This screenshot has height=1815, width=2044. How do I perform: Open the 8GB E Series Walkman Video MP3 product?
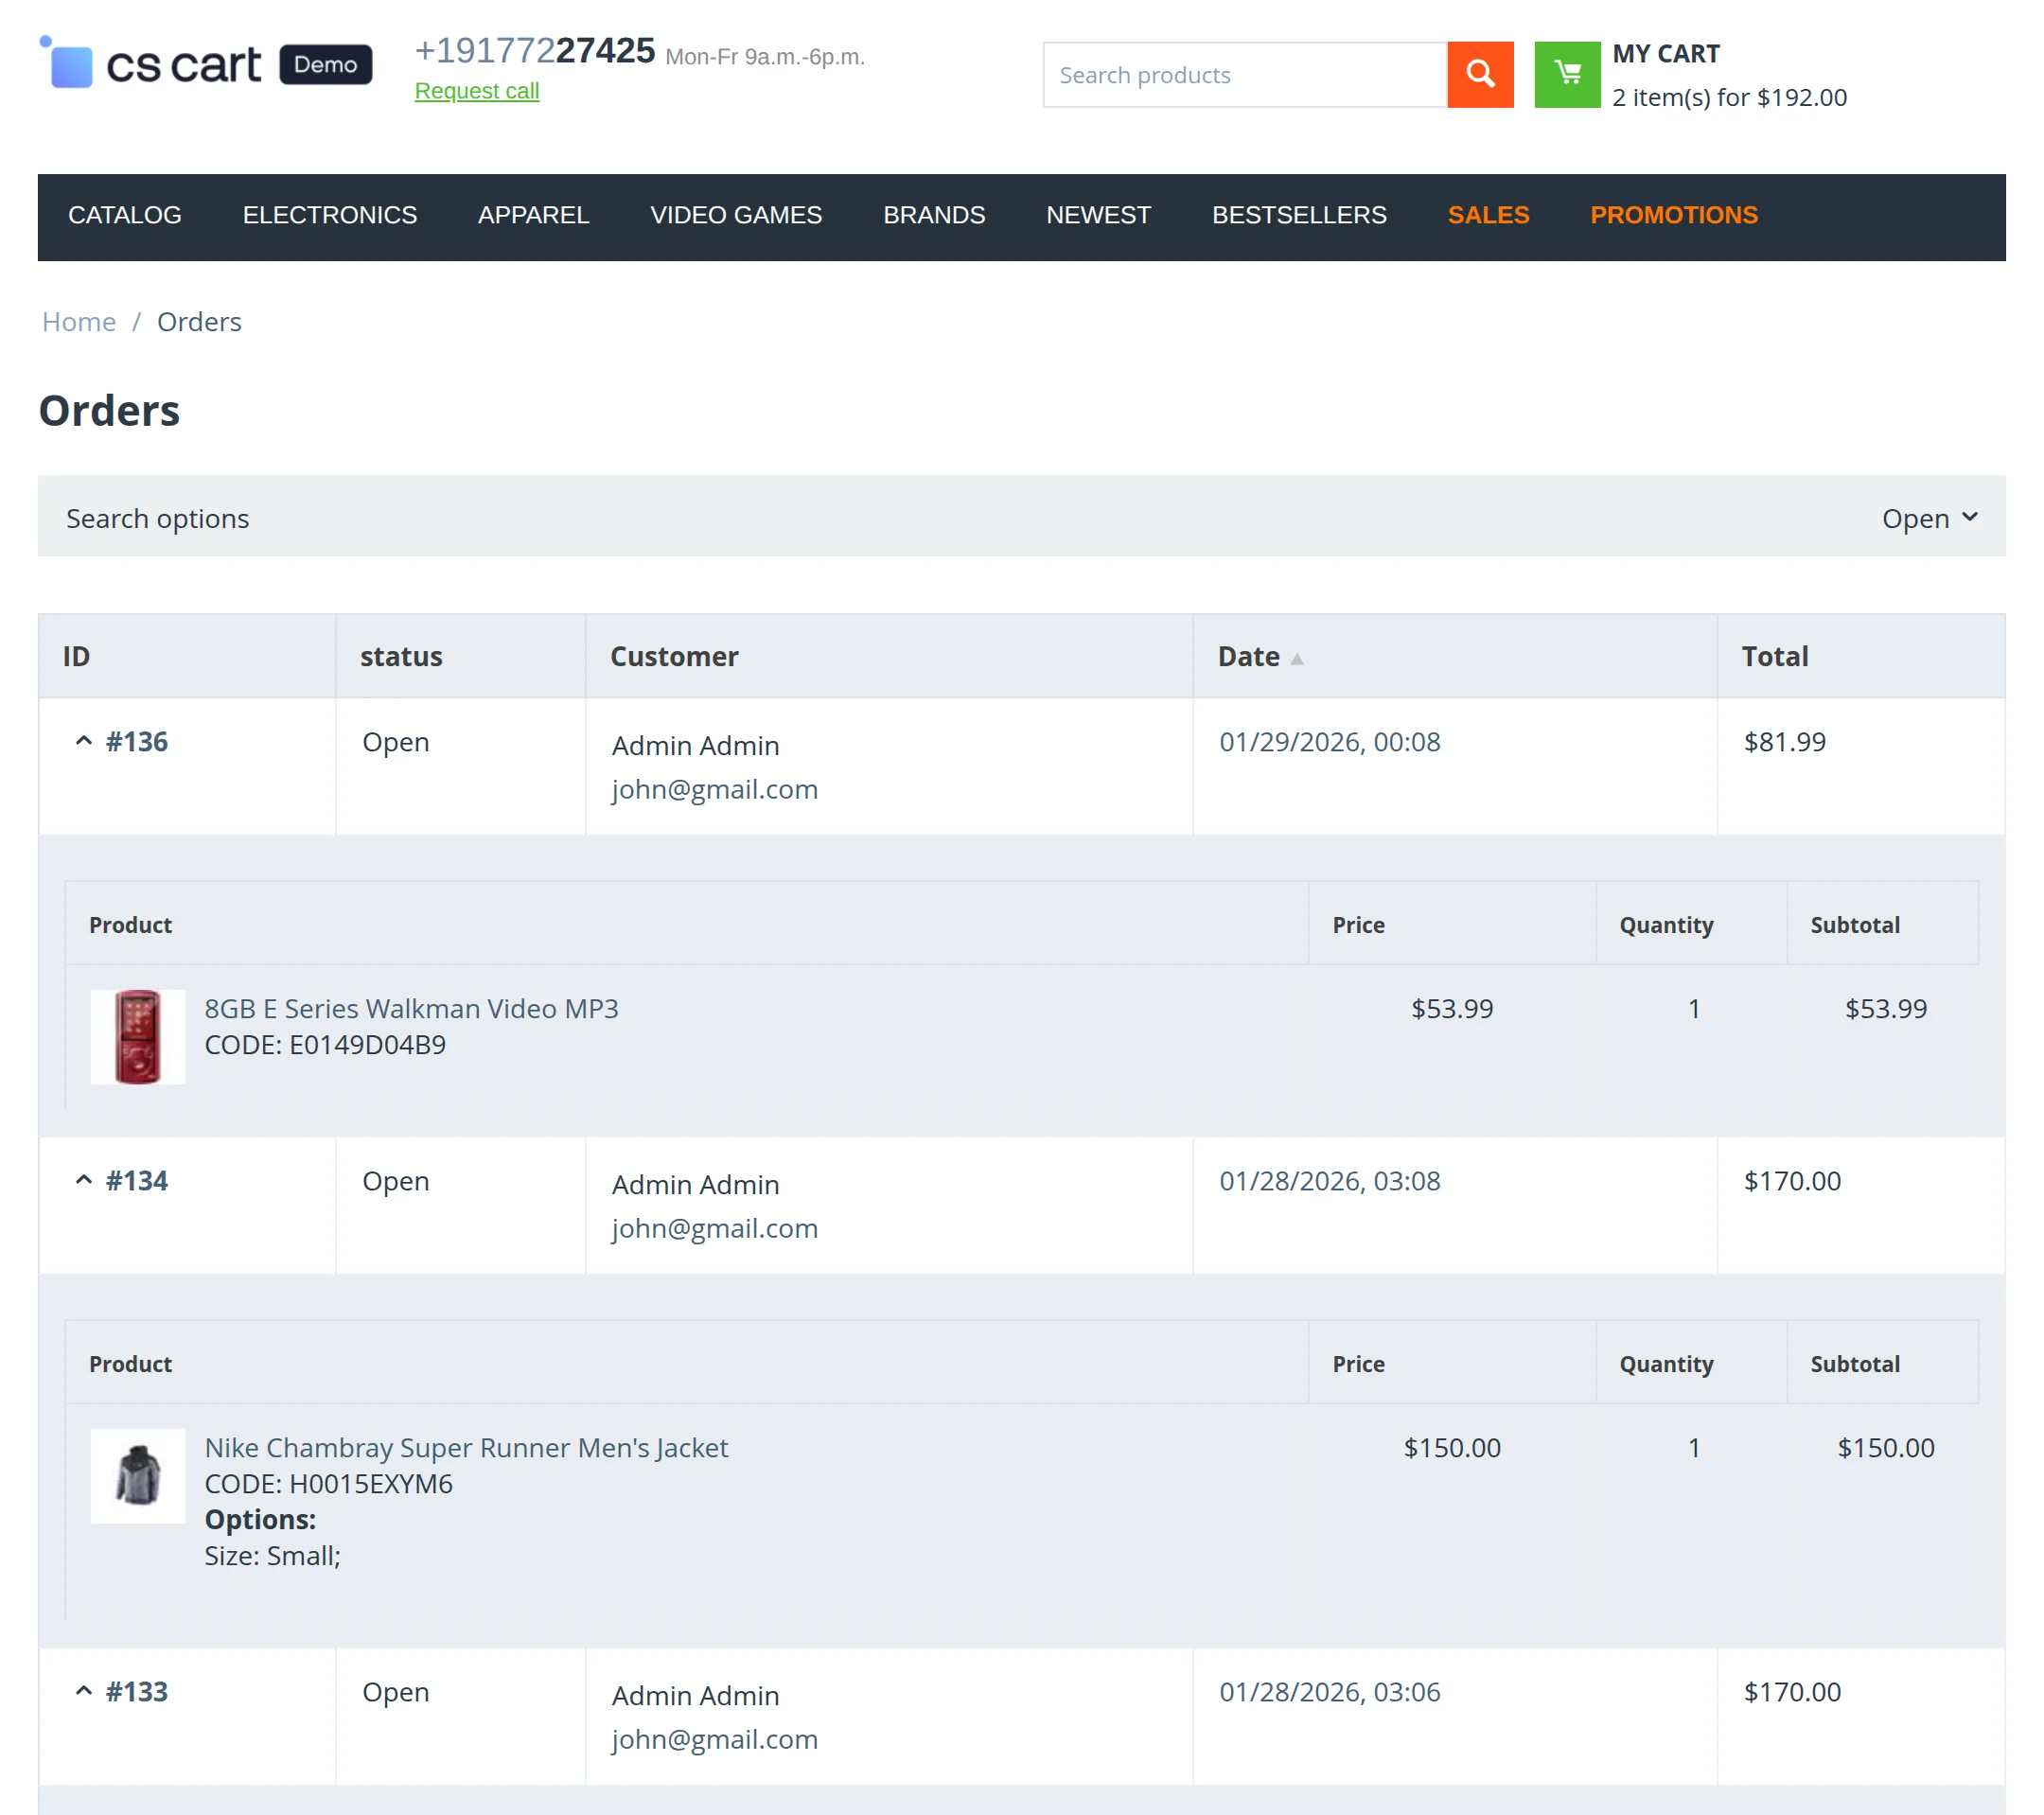click(412, 1008)
